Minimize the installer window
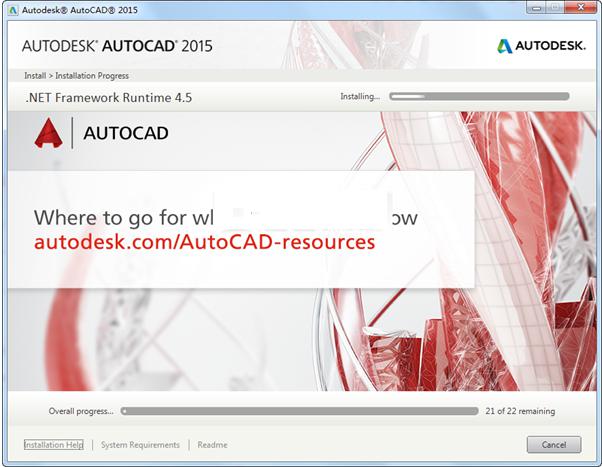The width and height of the screenshot is (602, 467). [x=529, y=9]
